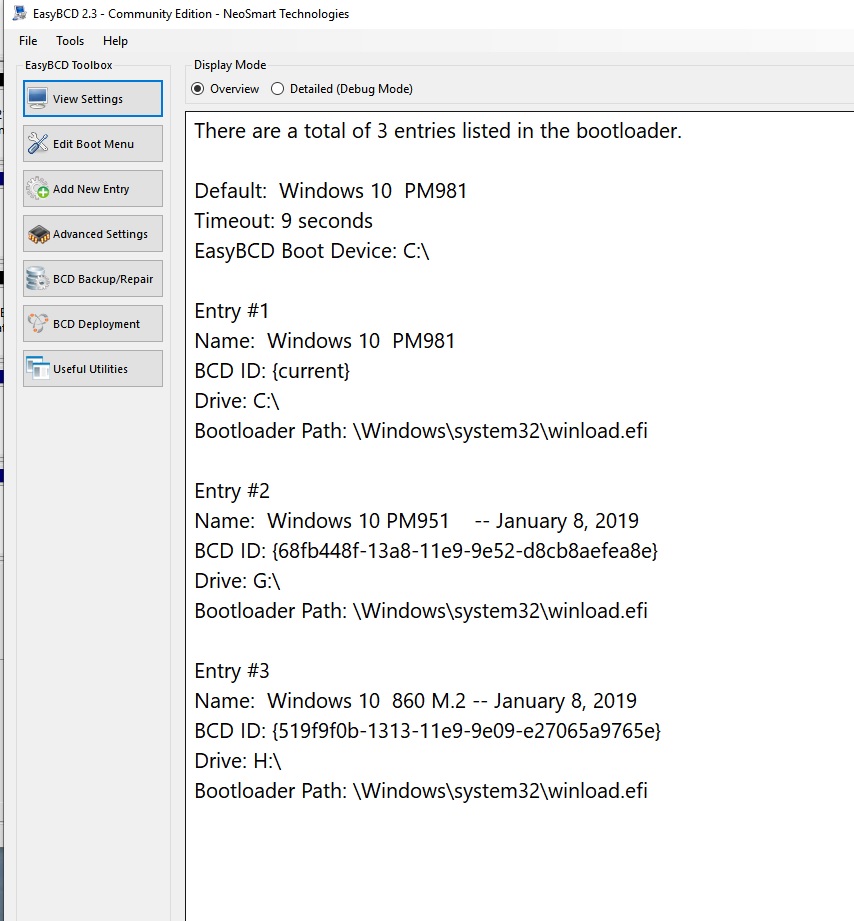Open Useful Utilities
854x921 pixels.
(93, 368)
